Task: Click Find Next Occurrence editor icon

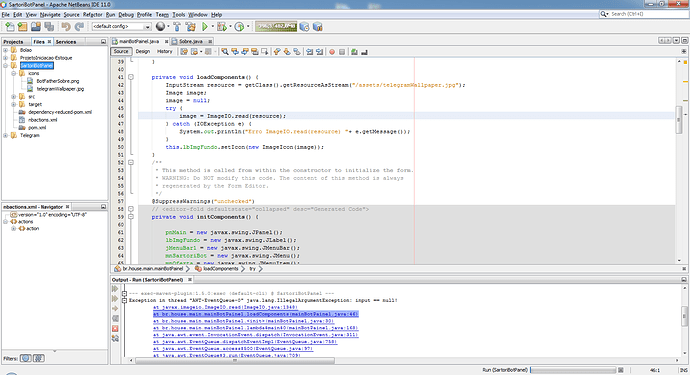Action: (245, 52)
